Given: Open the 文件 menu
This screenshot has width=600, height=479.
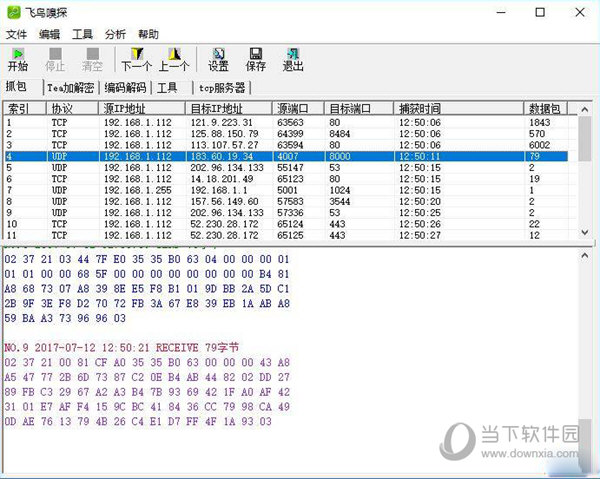Looking at the screenshot, I should (16, 34).
